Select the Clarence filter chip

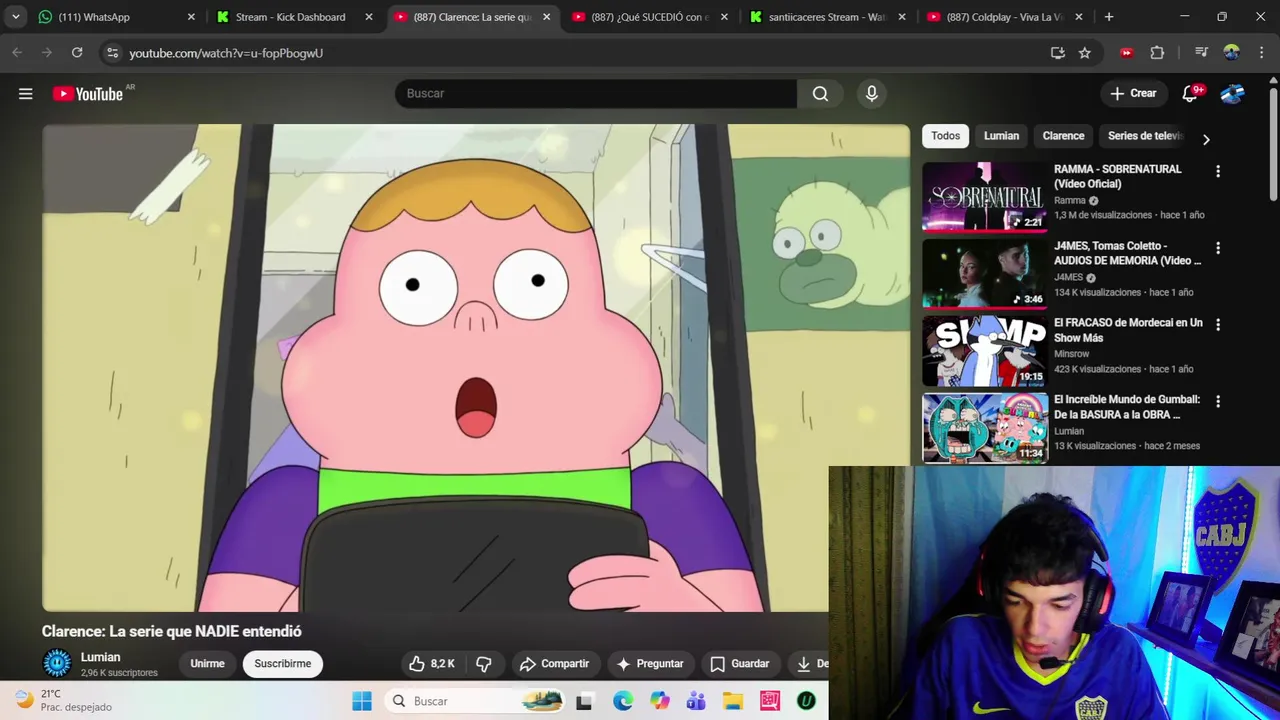tap(1063, 136)
